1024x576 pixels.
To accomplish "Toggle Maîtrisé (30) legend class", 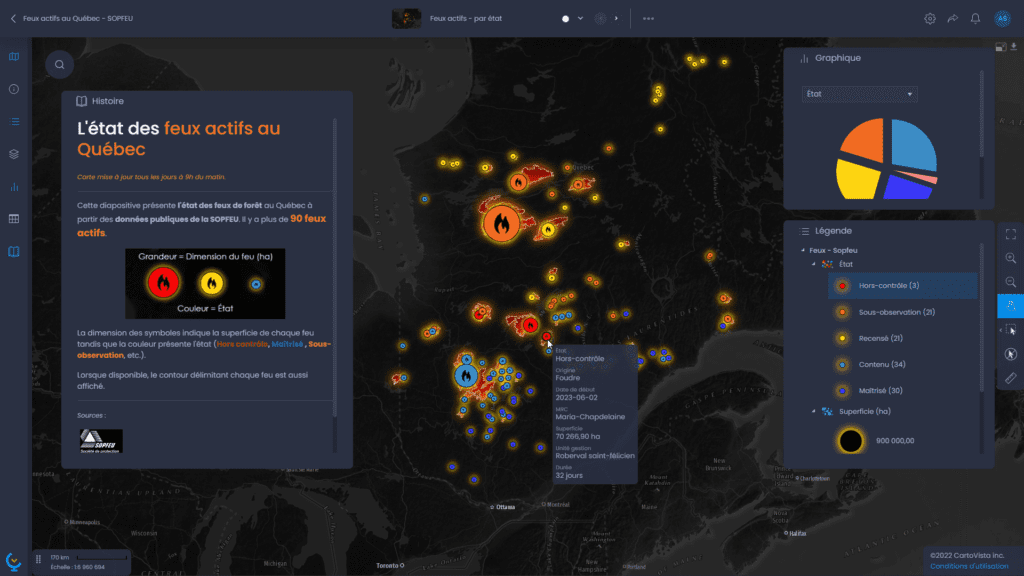I will (903, 391).
